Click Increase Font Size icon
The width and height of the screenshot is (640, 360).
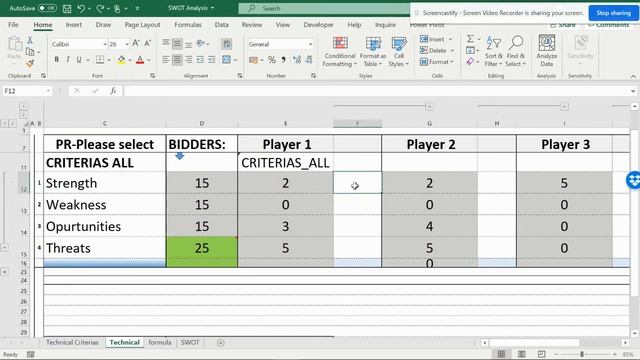point(136,43)
